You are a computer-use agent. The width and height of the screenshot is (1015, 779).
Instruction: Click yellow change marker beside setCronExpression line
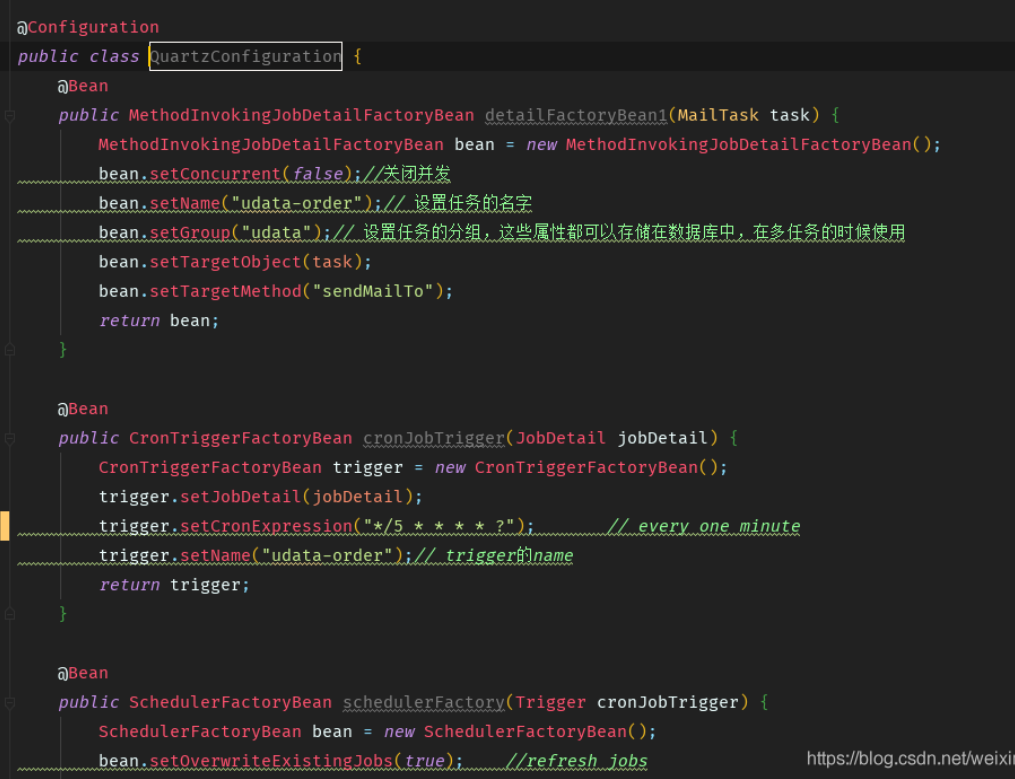pyautogui.click(x=5, y=526)
